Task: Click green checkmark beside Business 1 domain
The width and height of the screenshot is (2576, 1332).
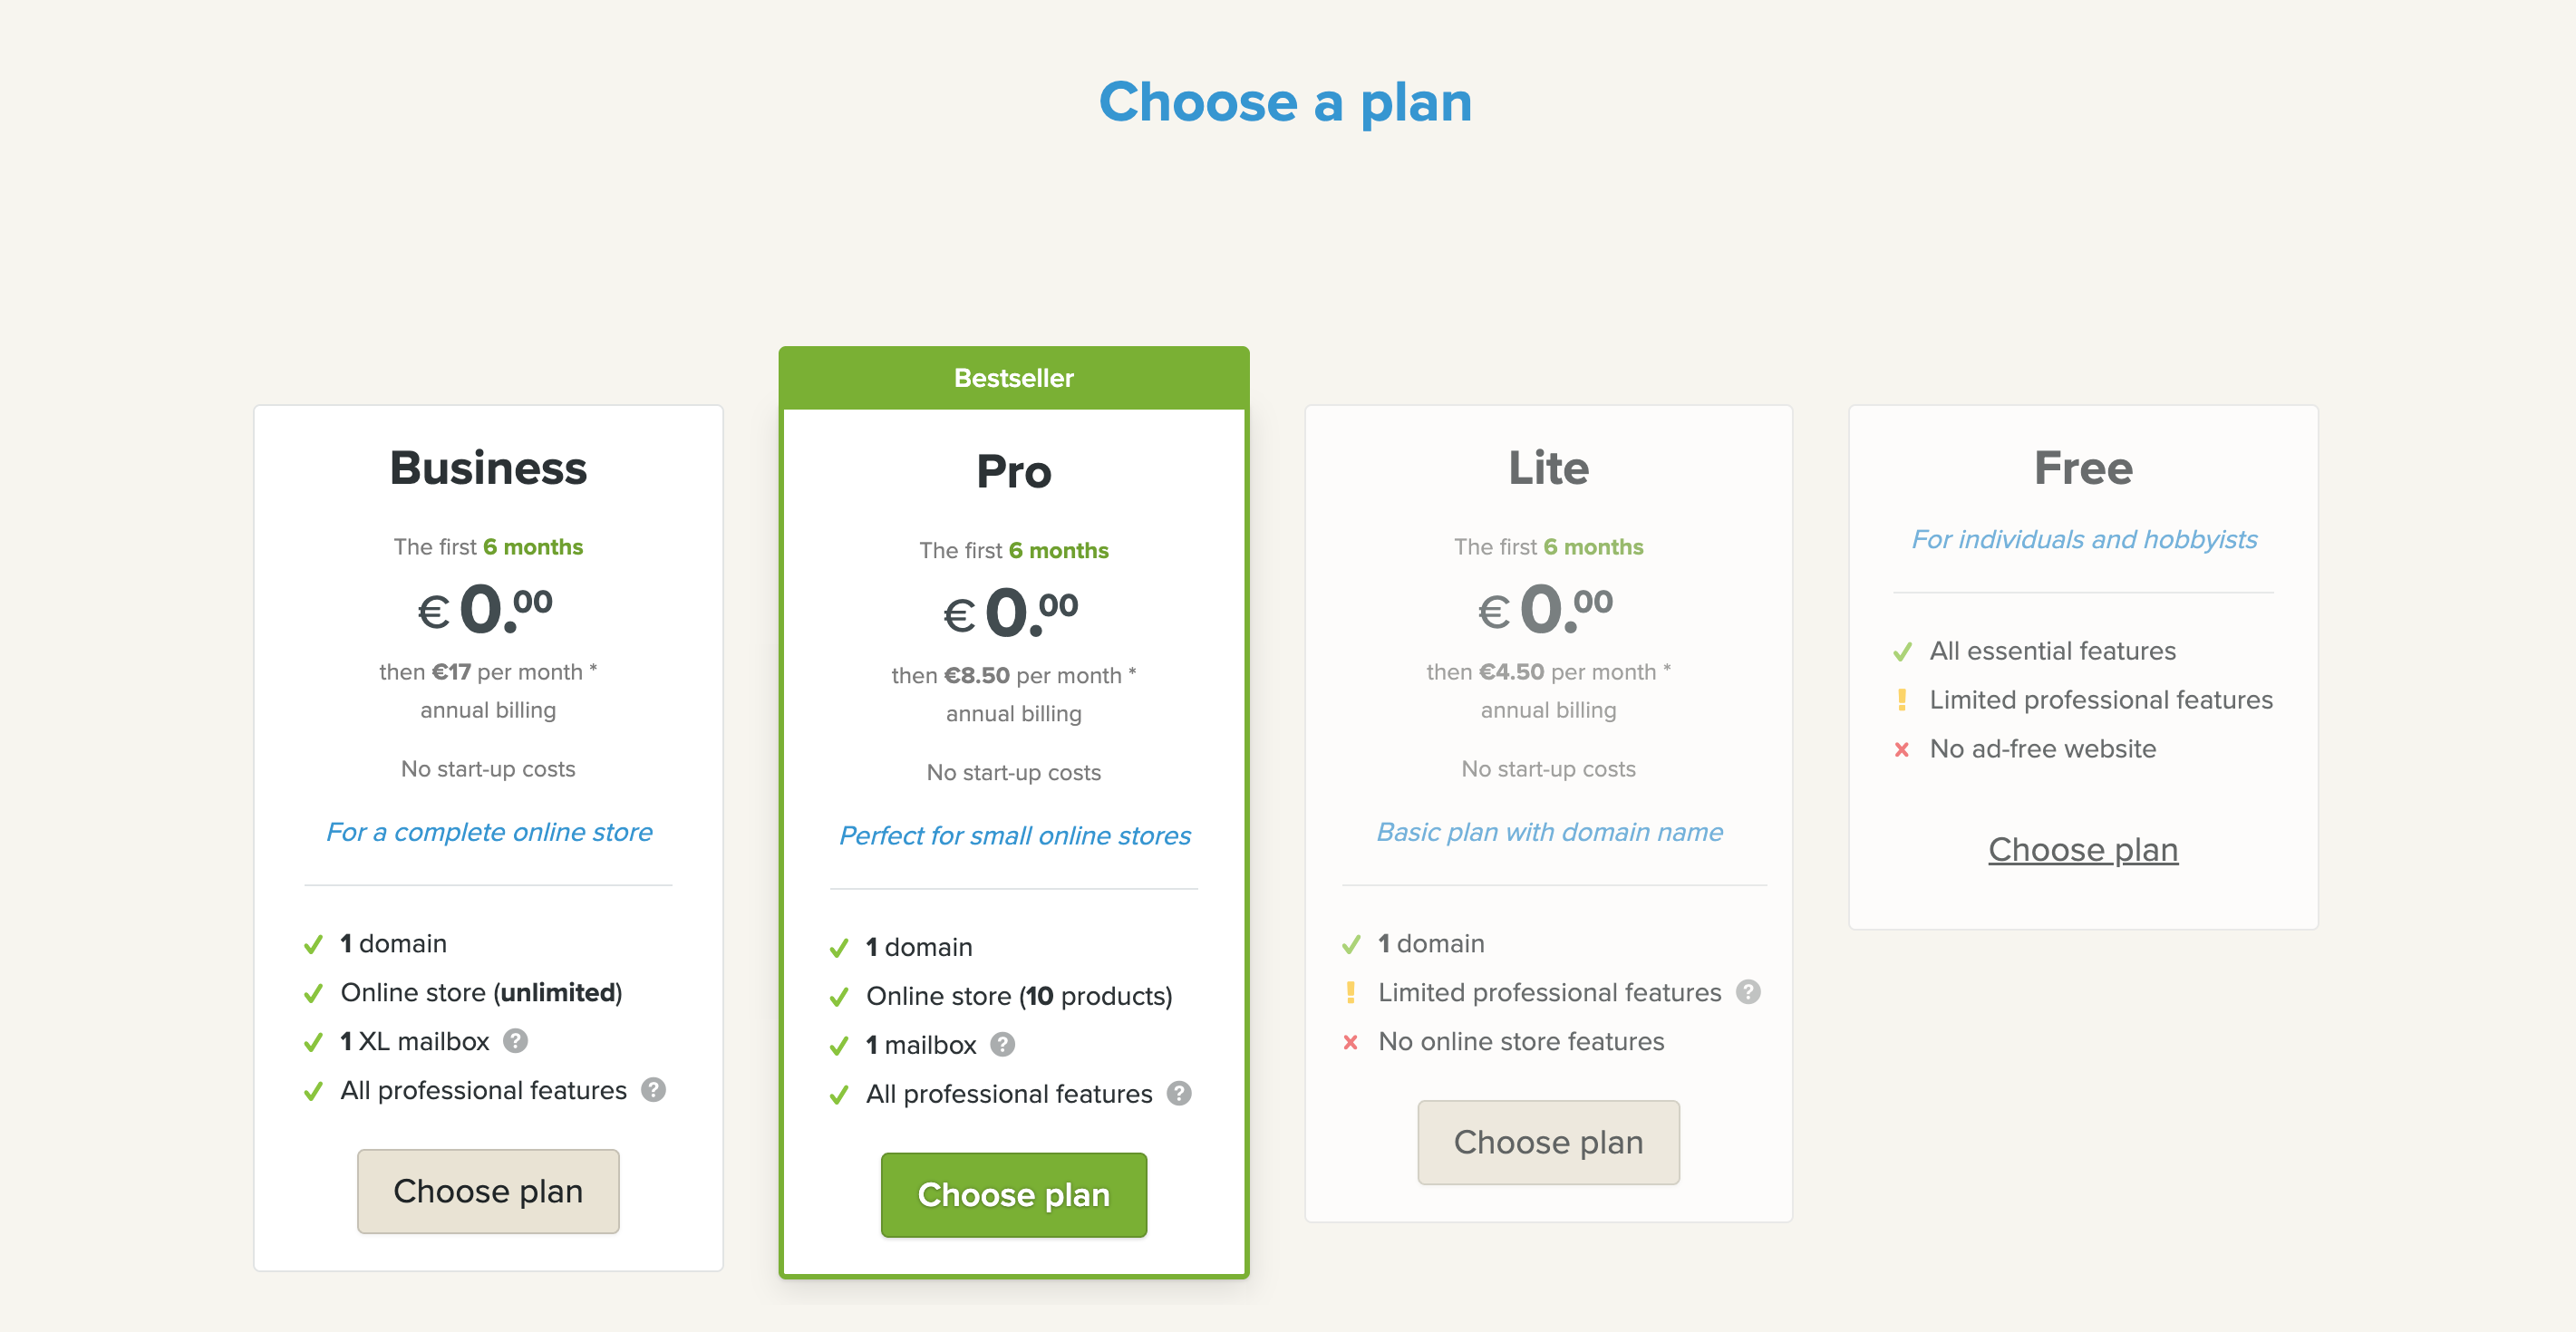Action: click(311, 942)
